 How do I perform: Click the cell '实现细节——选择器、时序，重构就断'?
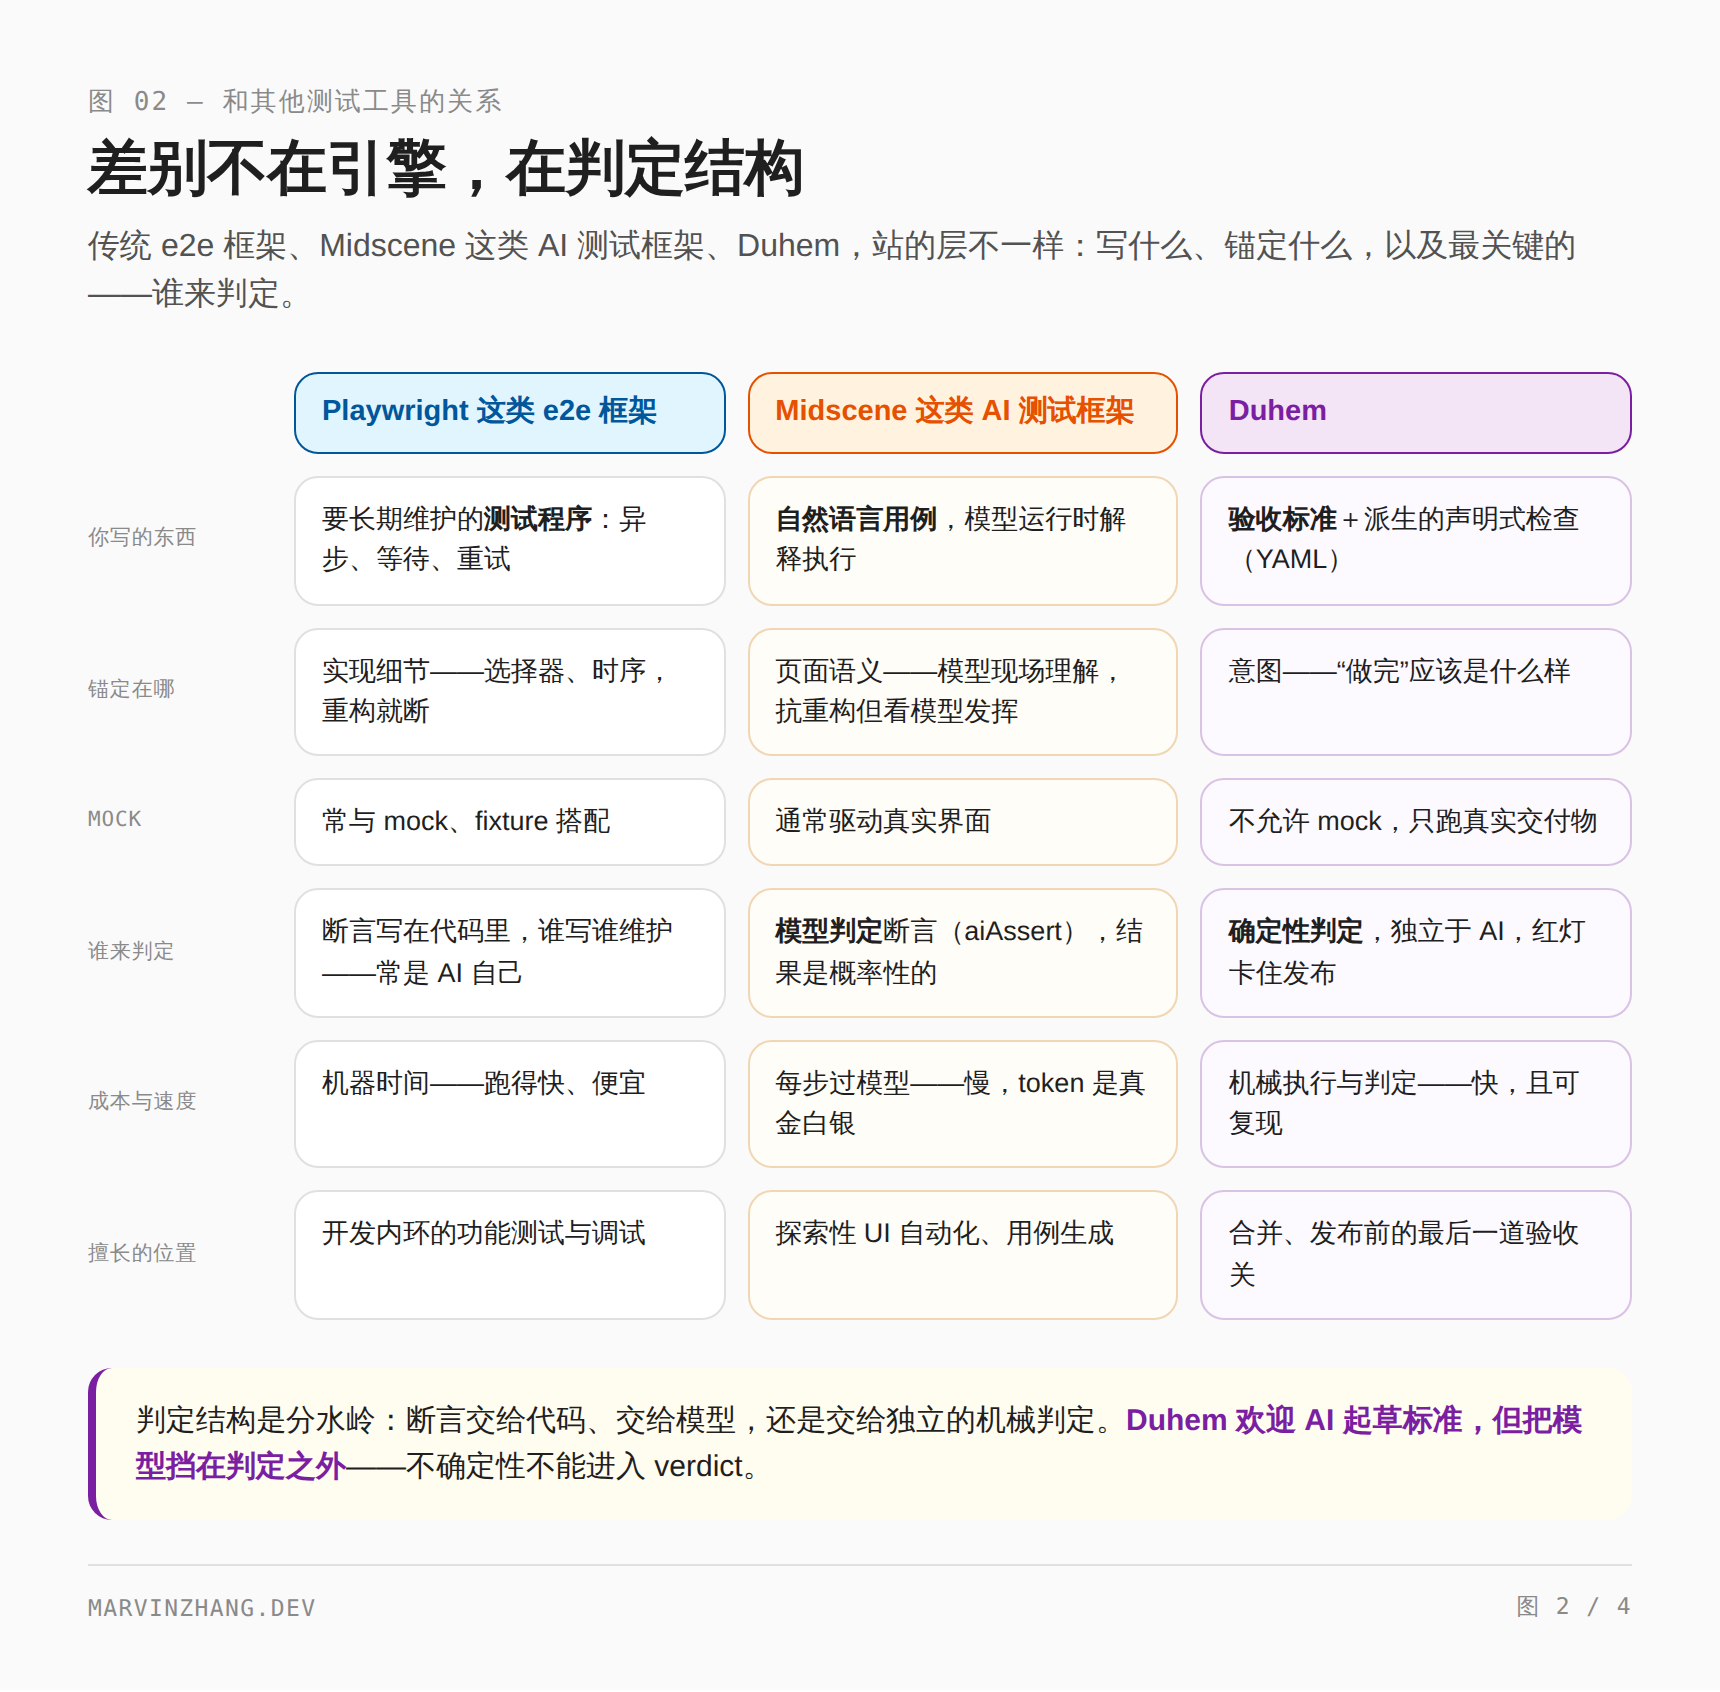click(x=510, y=692)
